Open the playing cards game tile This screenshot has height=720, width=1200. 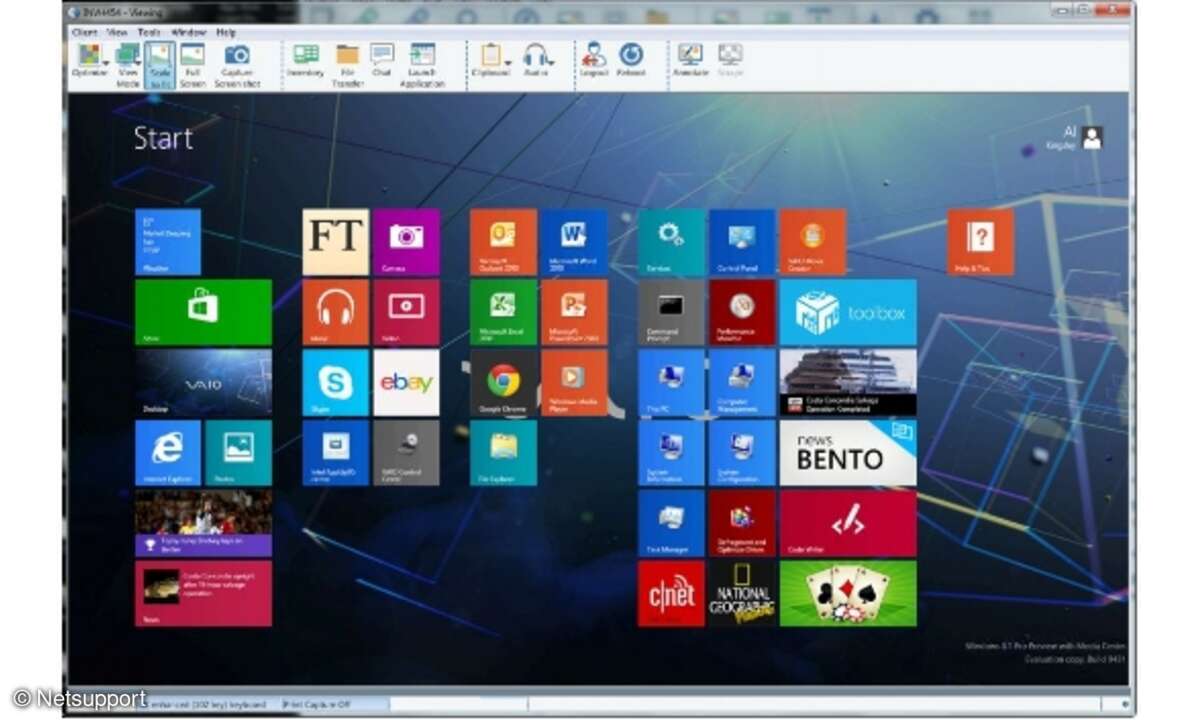click(x=848, y=593)
